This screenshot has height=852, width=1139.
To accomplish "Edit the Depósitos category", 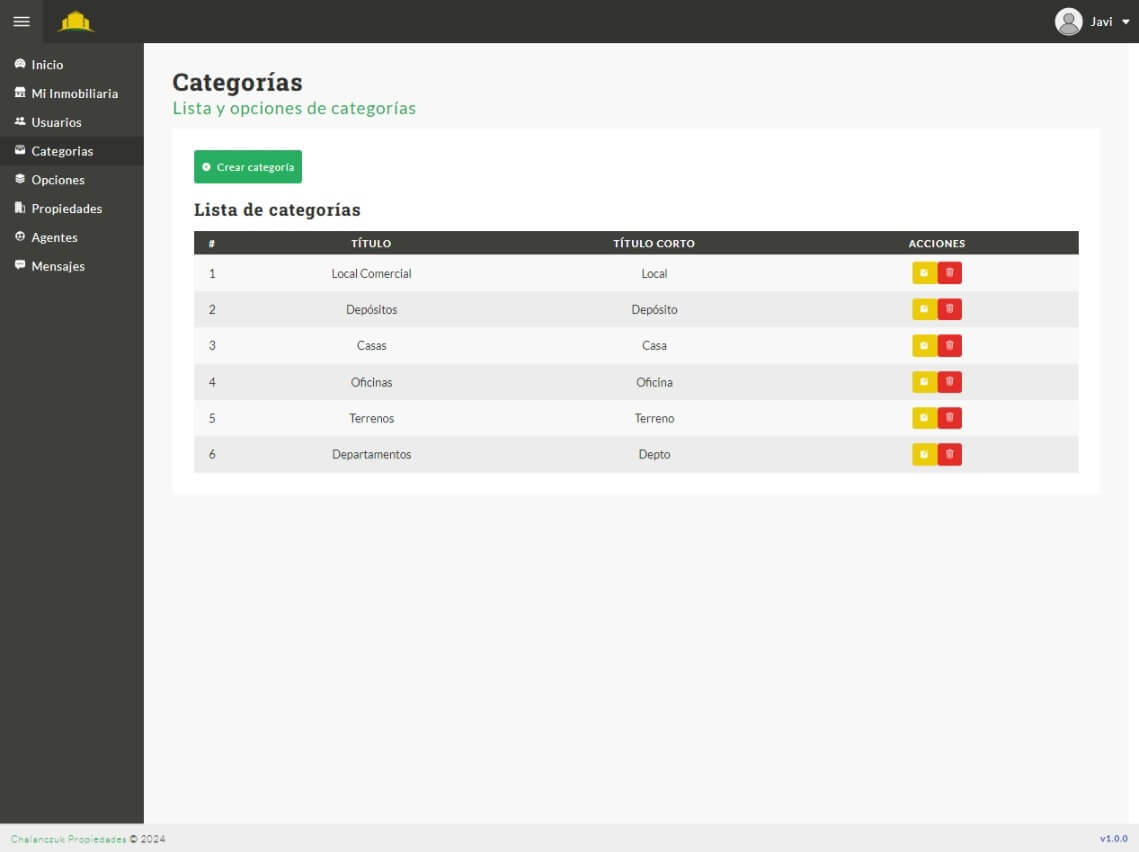I will point(924,310).
